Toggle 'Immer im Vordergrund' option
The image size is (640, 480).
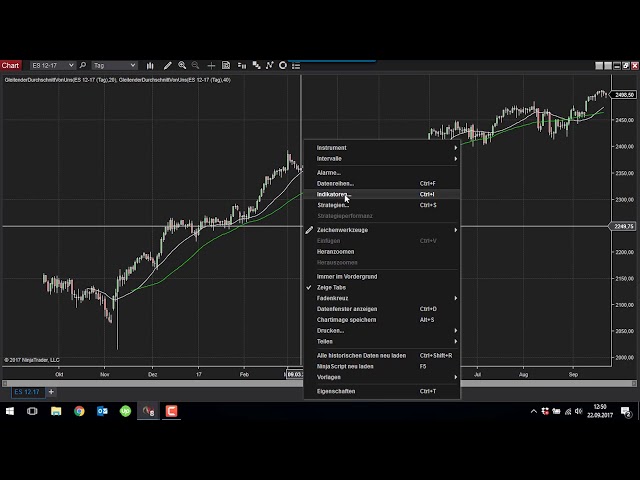coord(346,276)
